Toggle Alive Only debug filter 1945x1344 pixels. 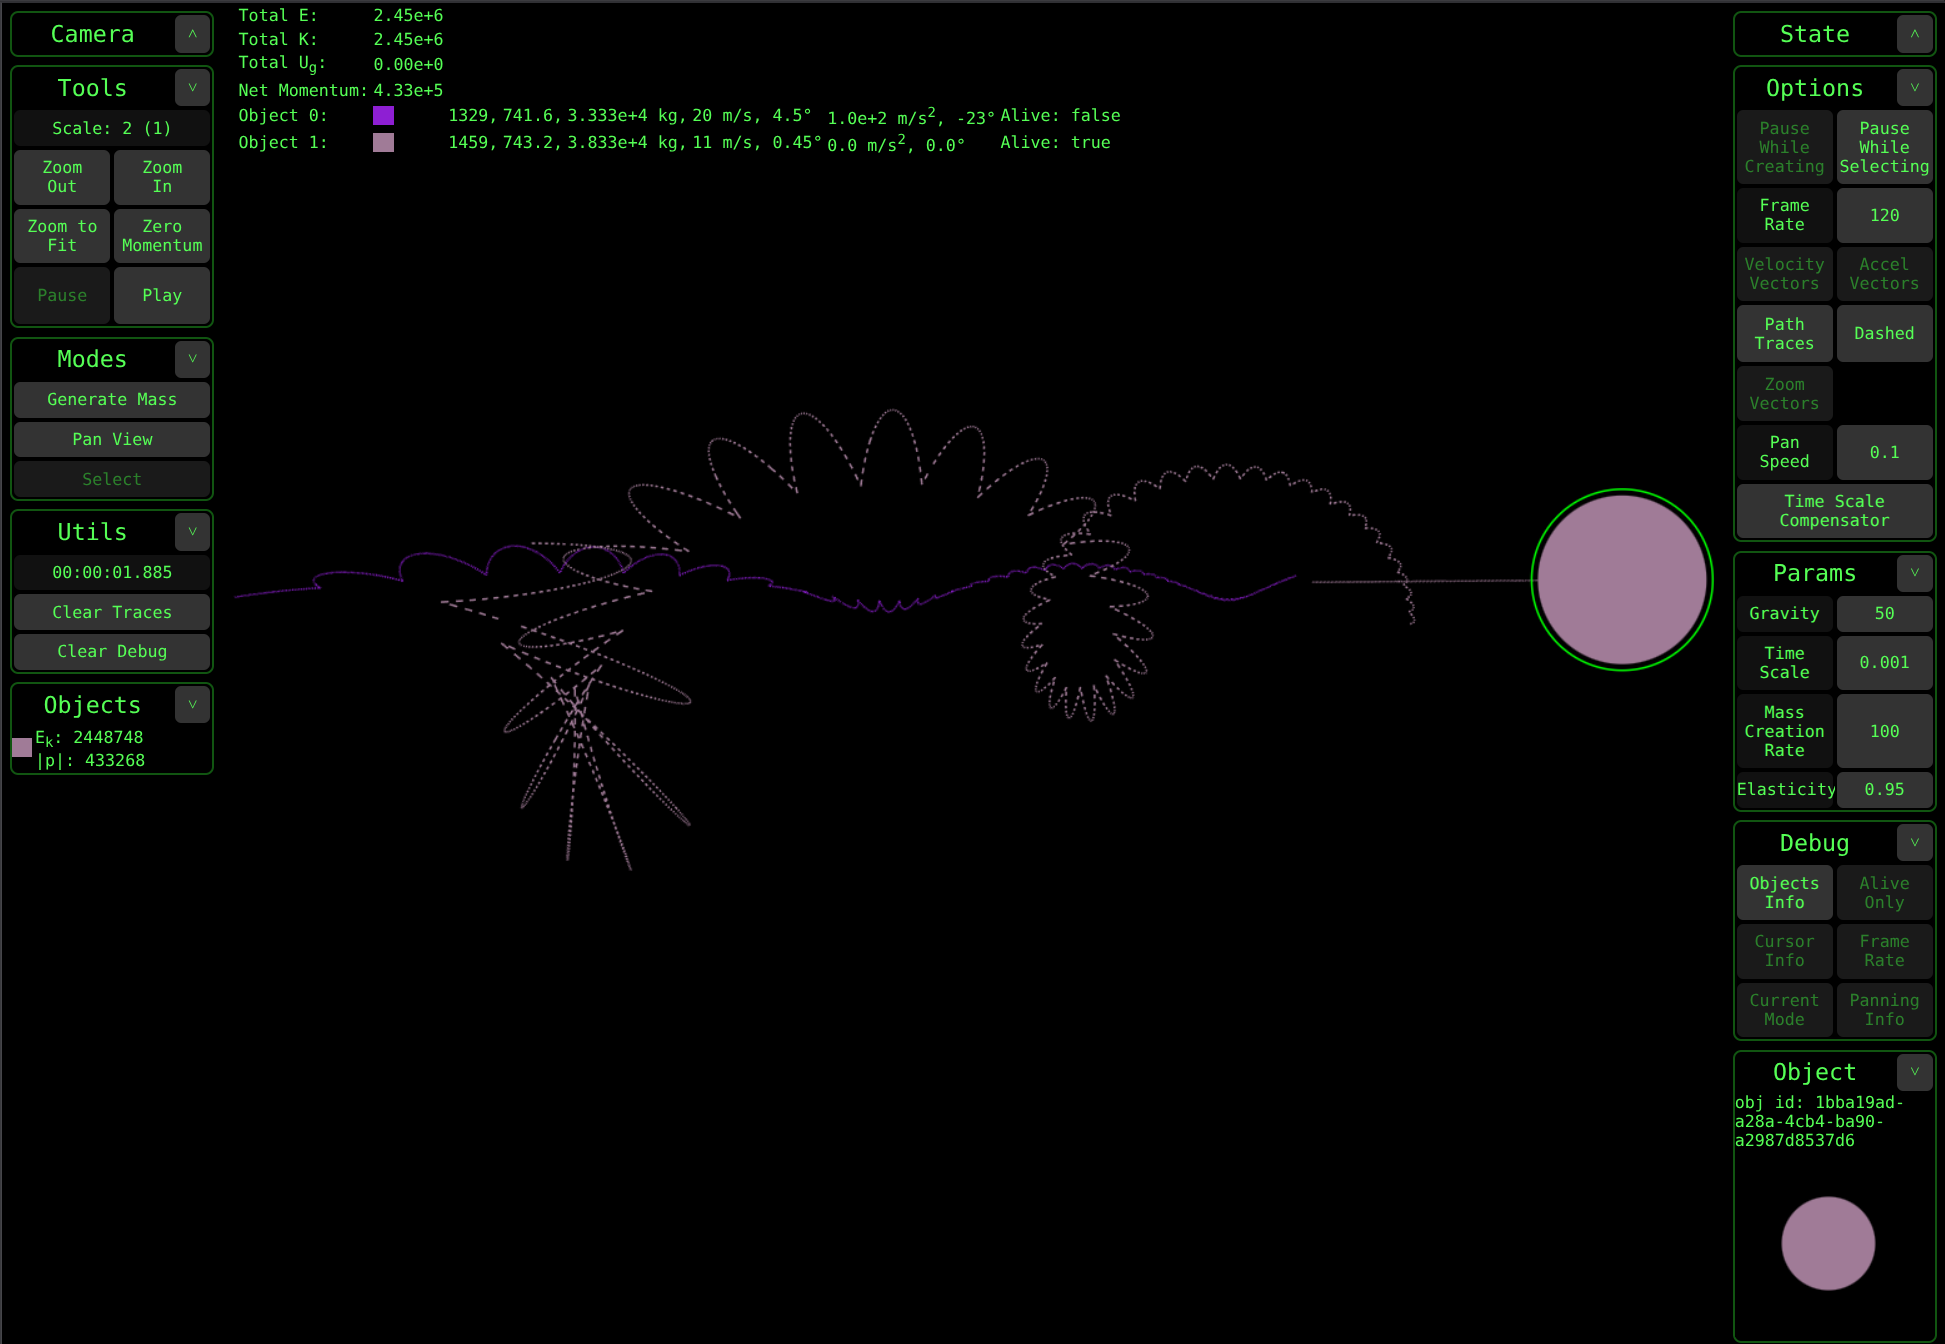1885,893
